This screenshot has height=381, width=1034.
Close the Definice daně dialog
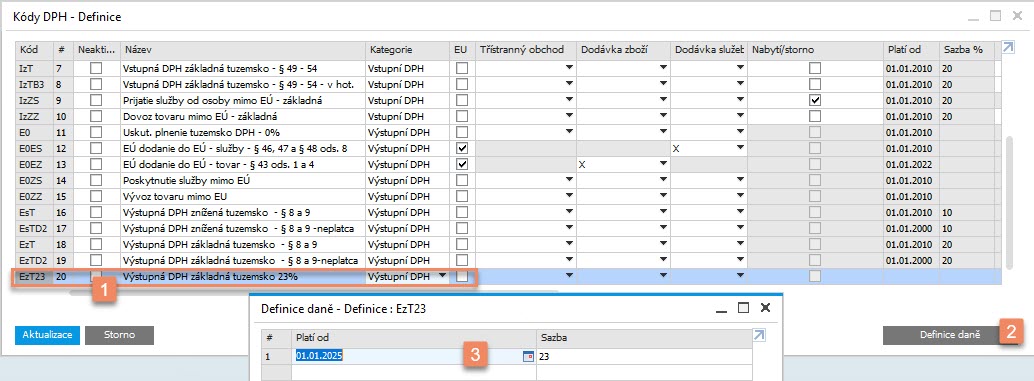[765, 308]
